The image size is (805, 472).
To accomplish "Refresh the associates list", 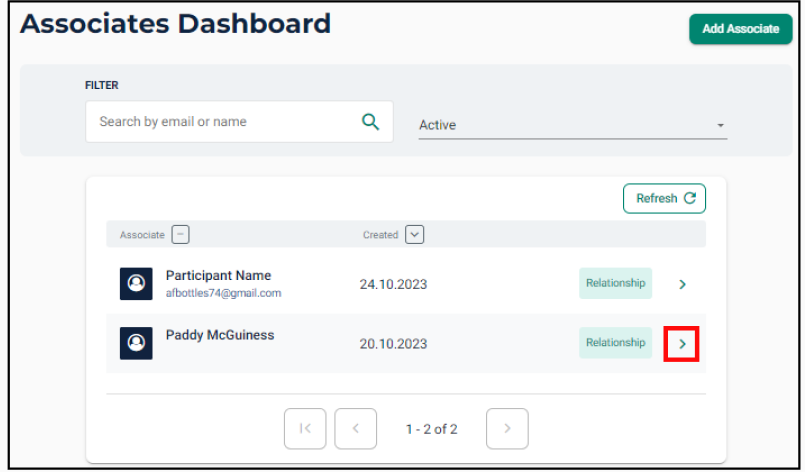I will (x=664, y=198).
